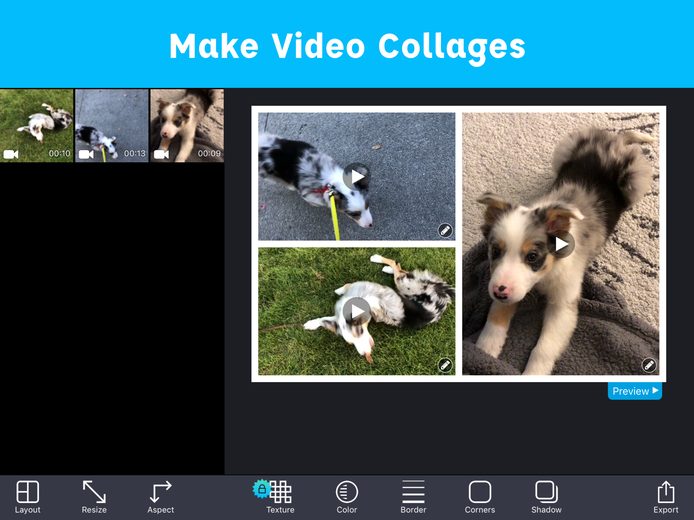The width and height of the screenshot is (694, 520).
Task: Open the Corners tool
Action: coord(480,497)
